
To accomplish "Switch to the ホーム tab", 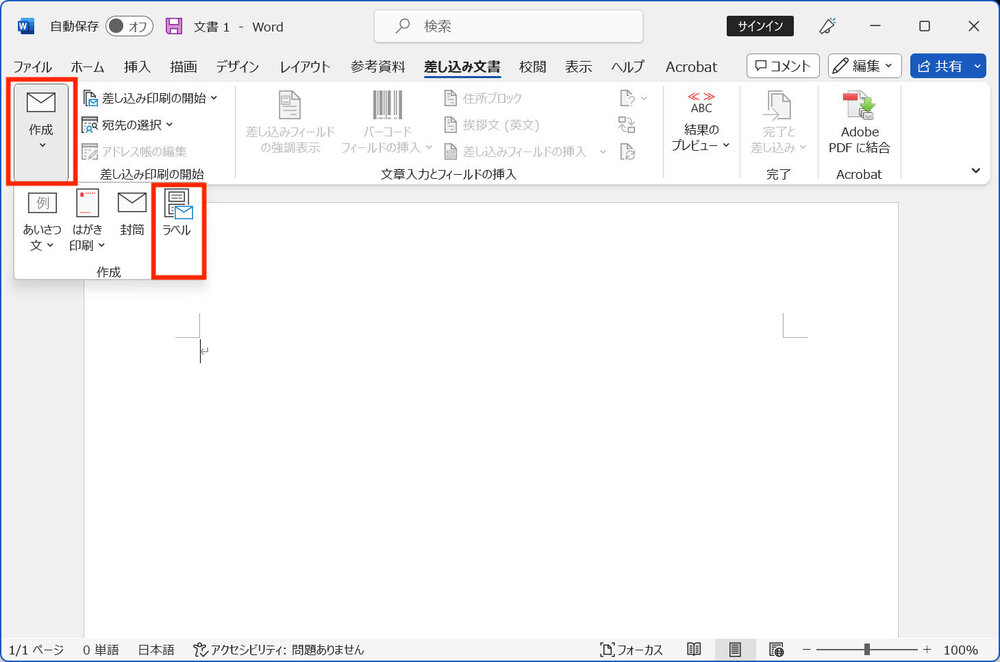I will click(87, 67).
